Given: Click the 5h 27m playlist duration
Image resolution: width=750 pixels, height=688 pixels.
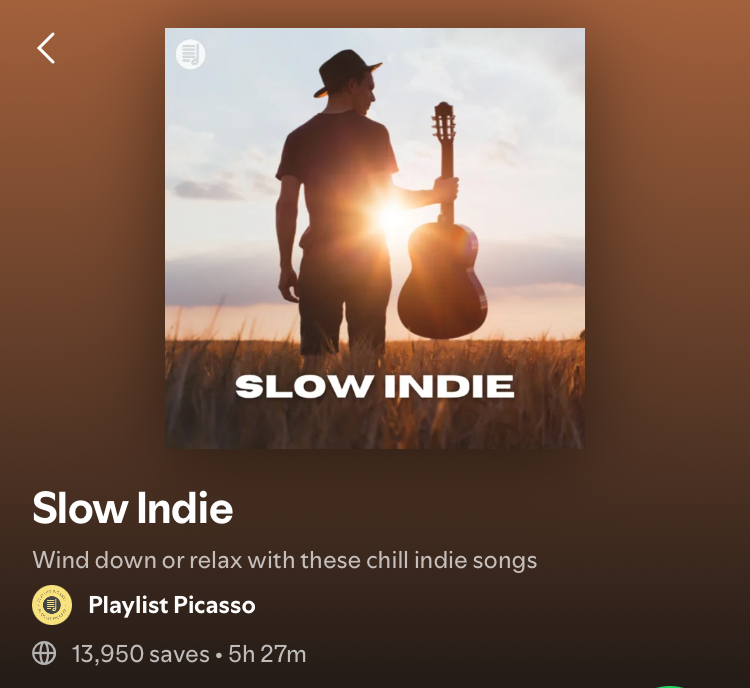Looking at the screenshot, I should pos(267,654).
